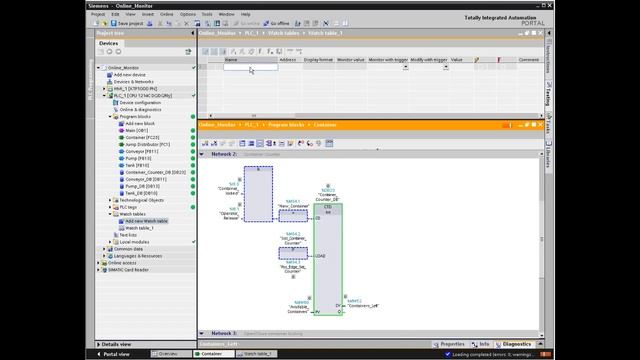Click the Overview button in the bottom bar
This screenshot has height=360, width=640.
pos(171,354)
